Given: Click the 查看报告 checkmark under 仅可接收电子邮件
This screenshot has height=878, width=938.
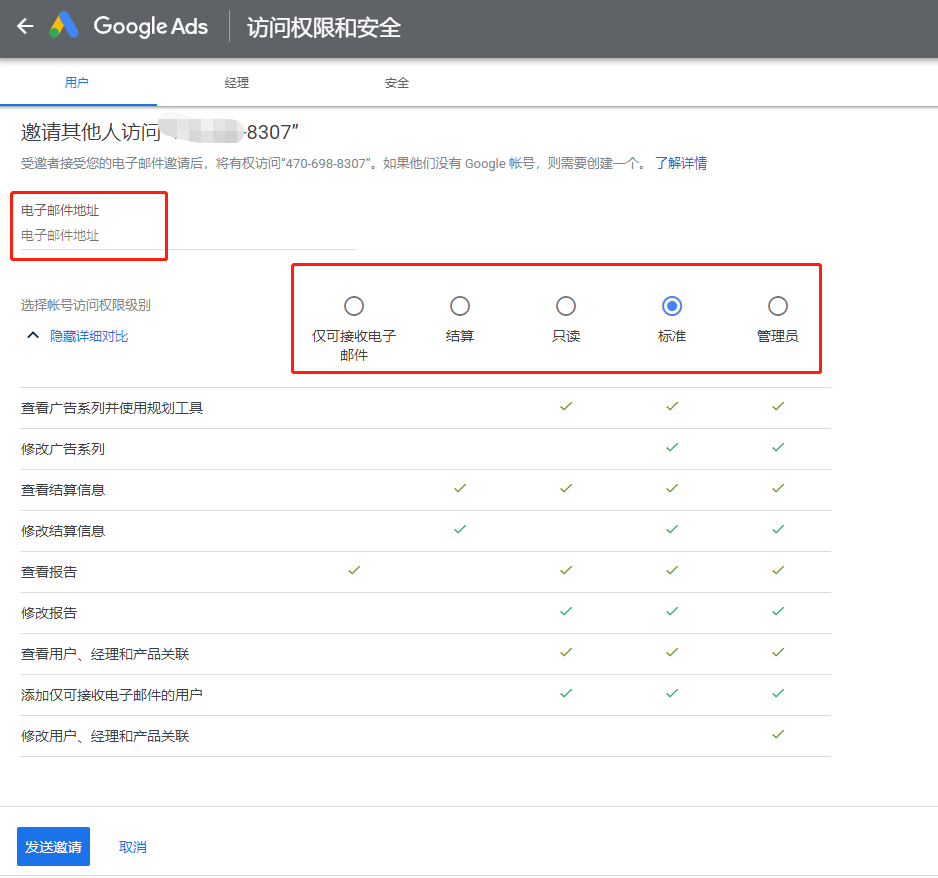Looking at the screenshot, I should 354,570.
